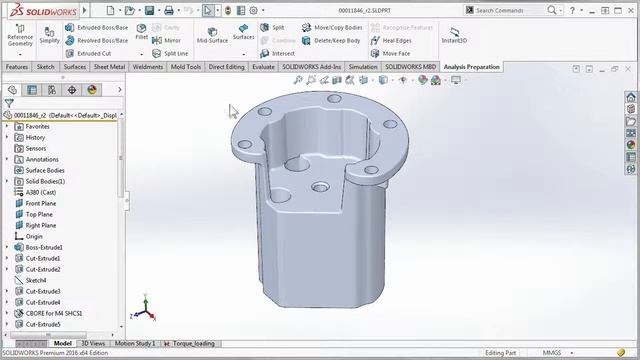
Task: Open the Sheet Metal tab
Action: pos(109,67)
